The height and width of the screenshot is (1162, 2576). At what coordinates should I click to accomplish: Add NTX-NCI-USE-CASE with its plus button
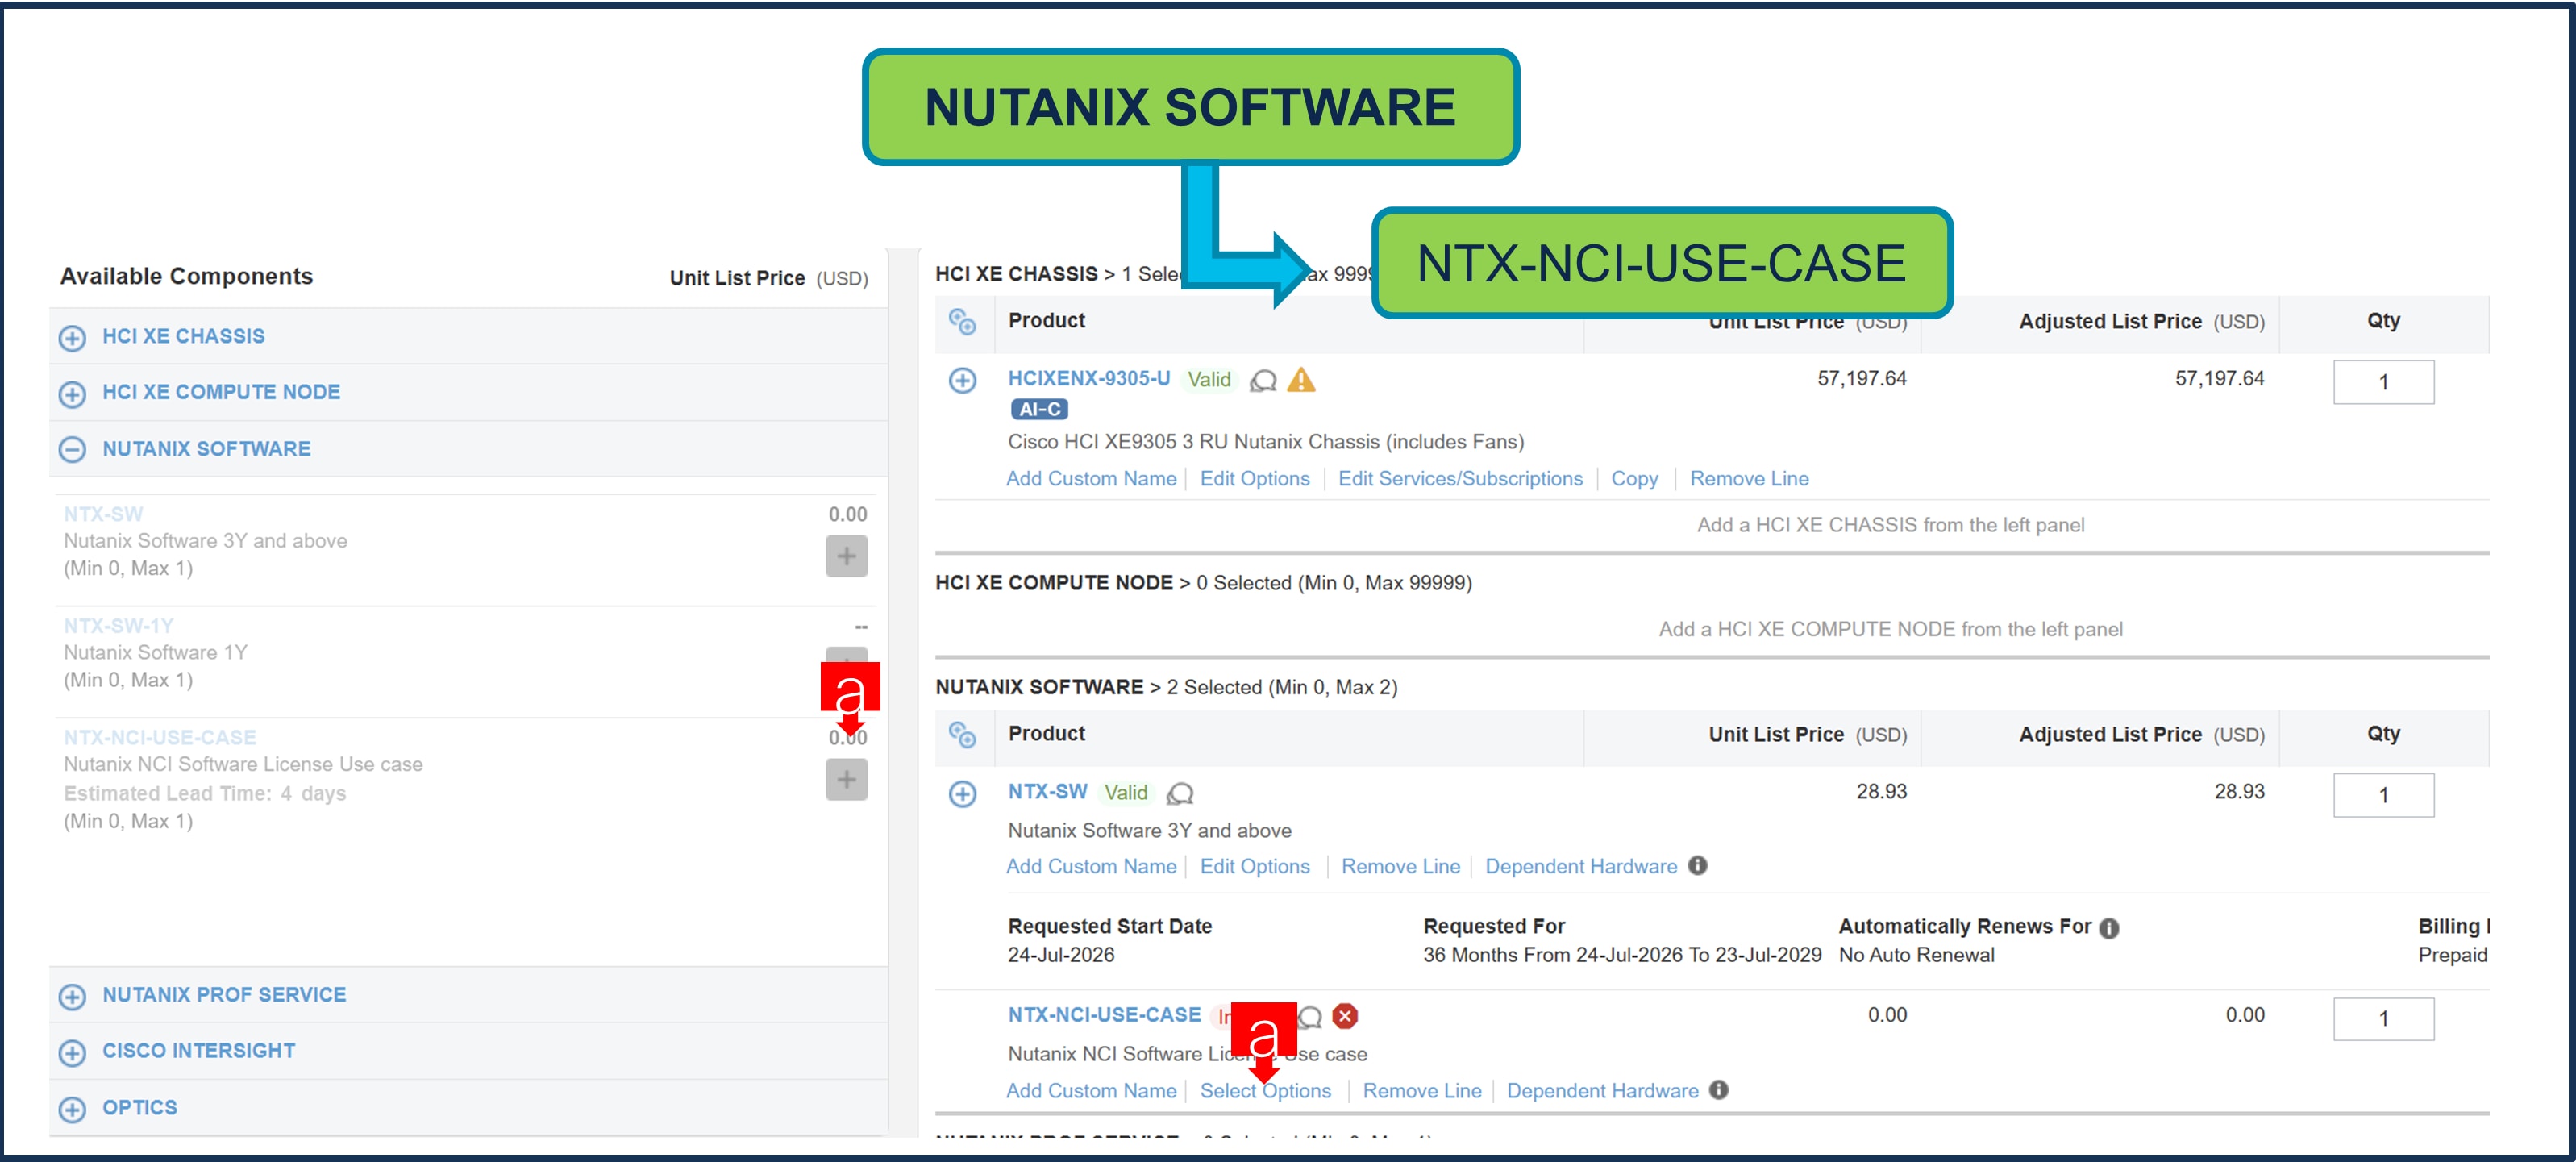(846, 779)
